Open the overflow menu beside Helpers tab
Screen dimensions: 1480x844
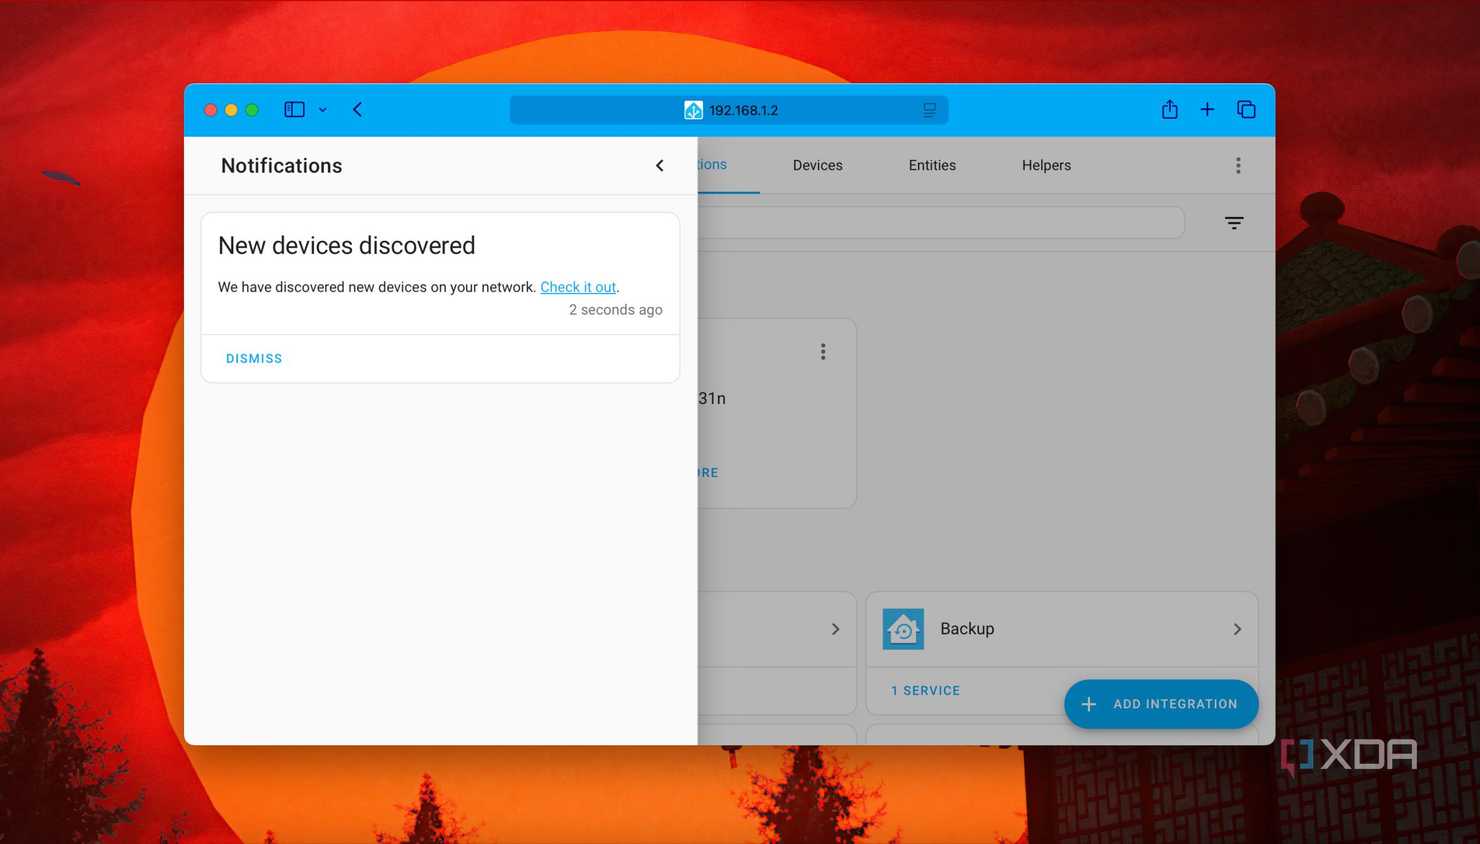[x=1238, y=166]
